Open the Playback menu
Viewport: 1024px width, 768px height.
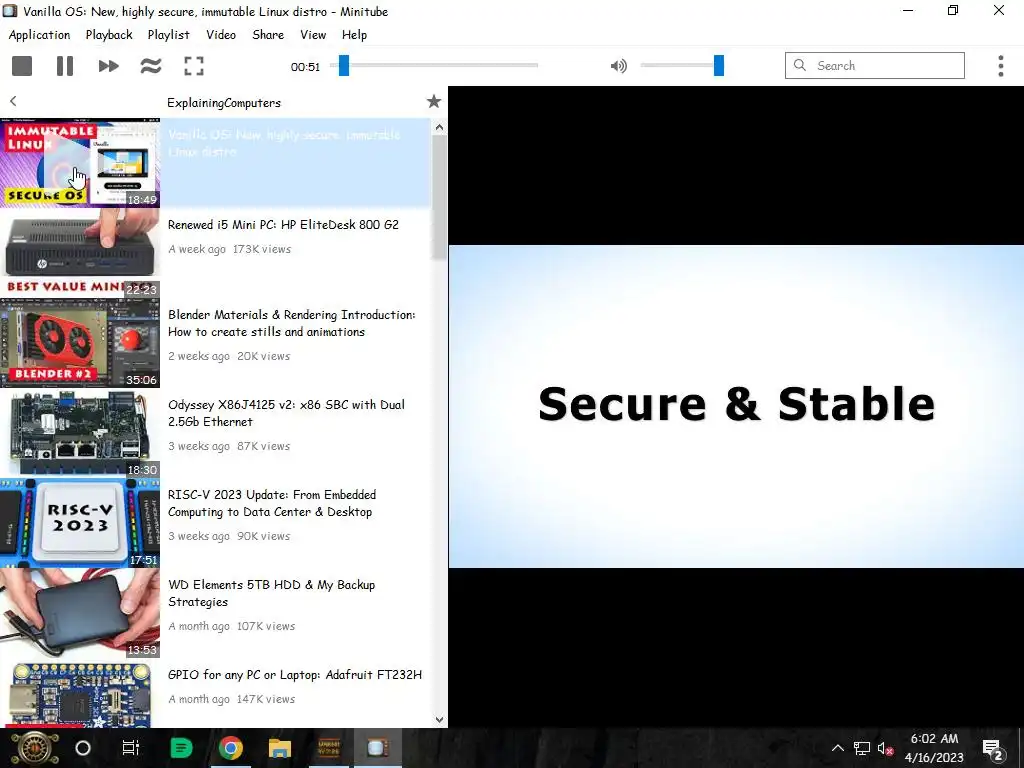[x=109, y=35]
